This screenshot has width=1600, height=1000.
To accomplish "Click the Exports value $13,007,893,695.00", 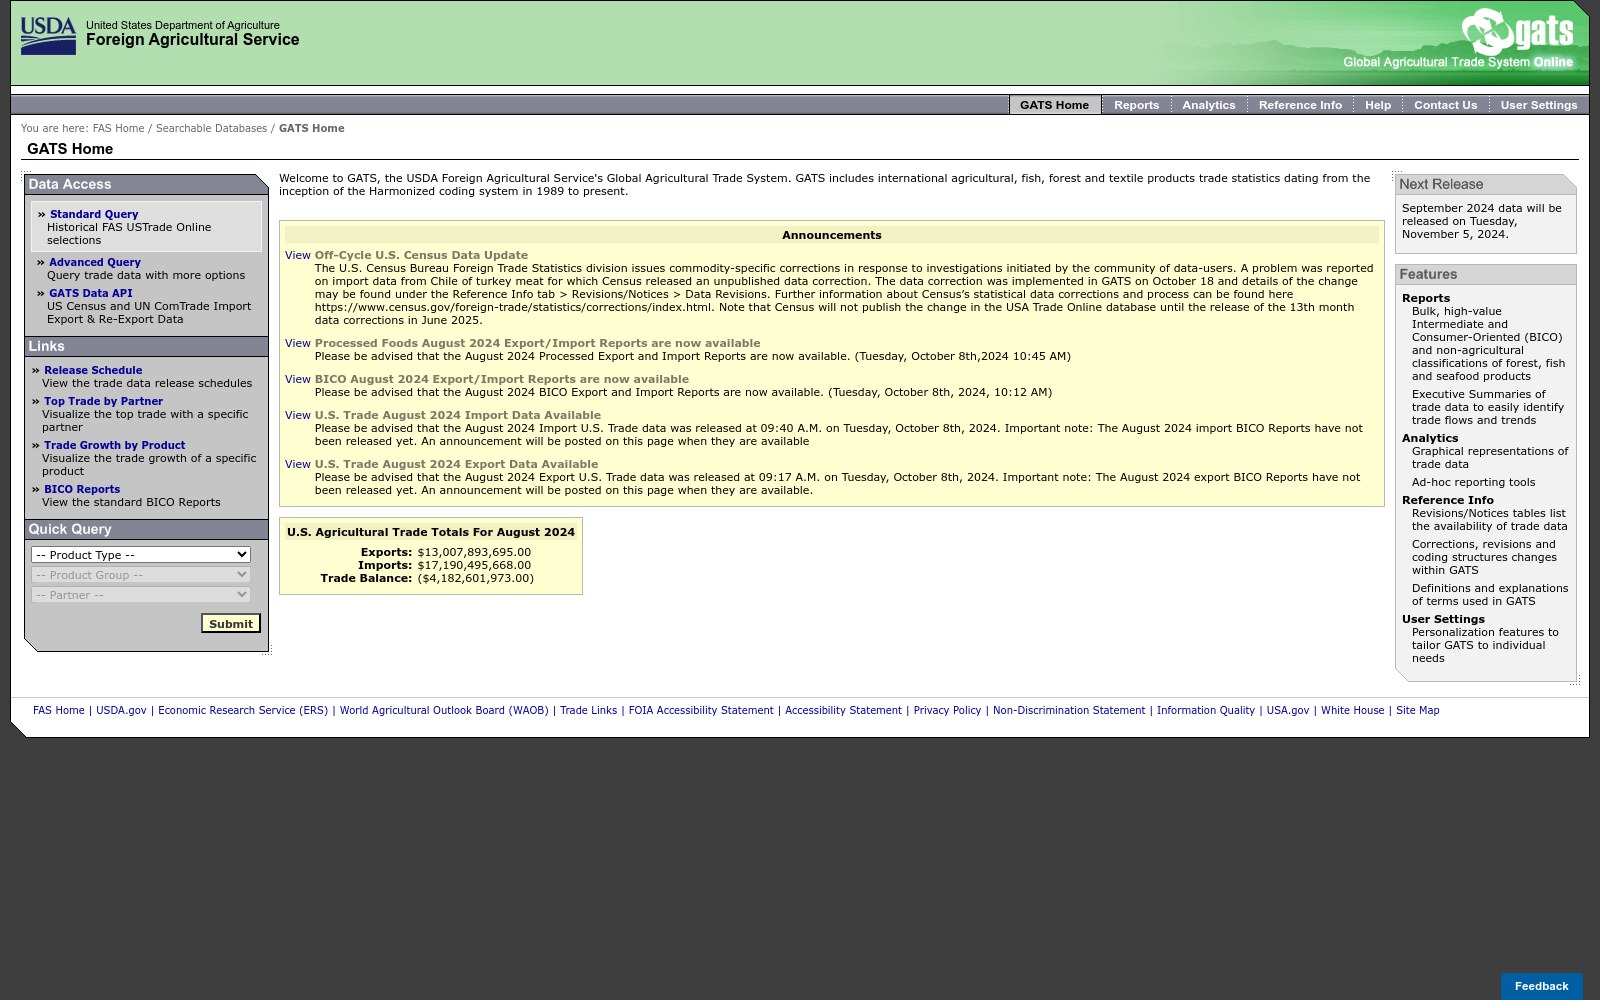I will [474, 553].
